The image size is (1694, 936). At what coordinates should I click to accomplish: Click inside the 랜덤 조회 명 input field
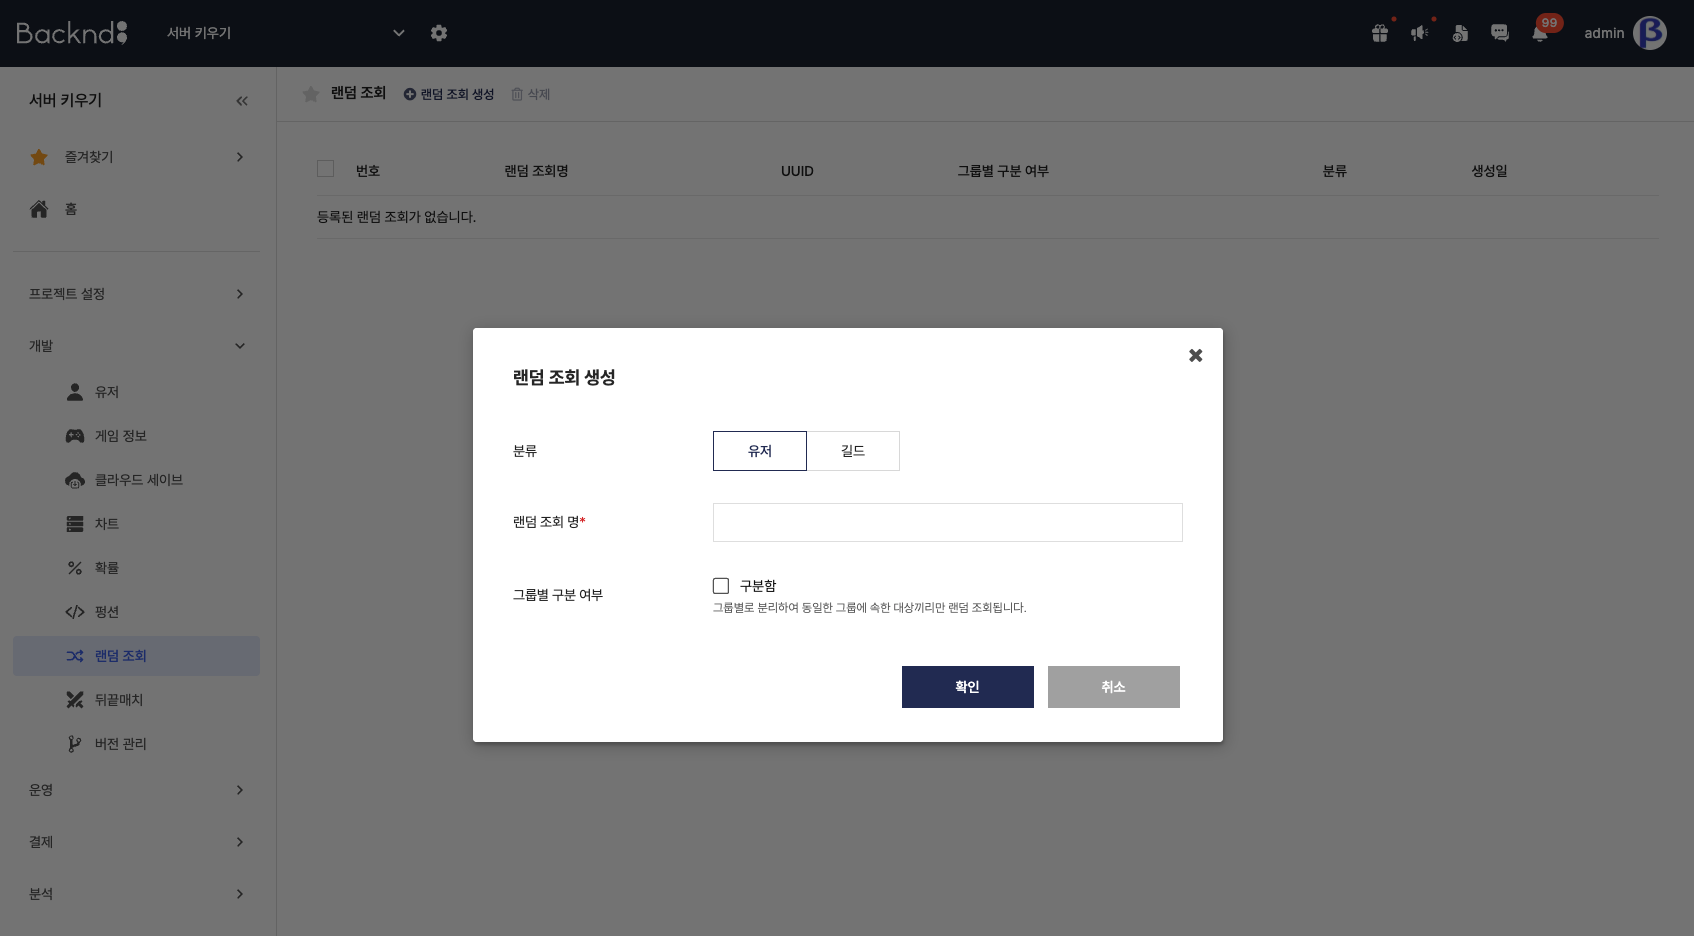[946, 522]
